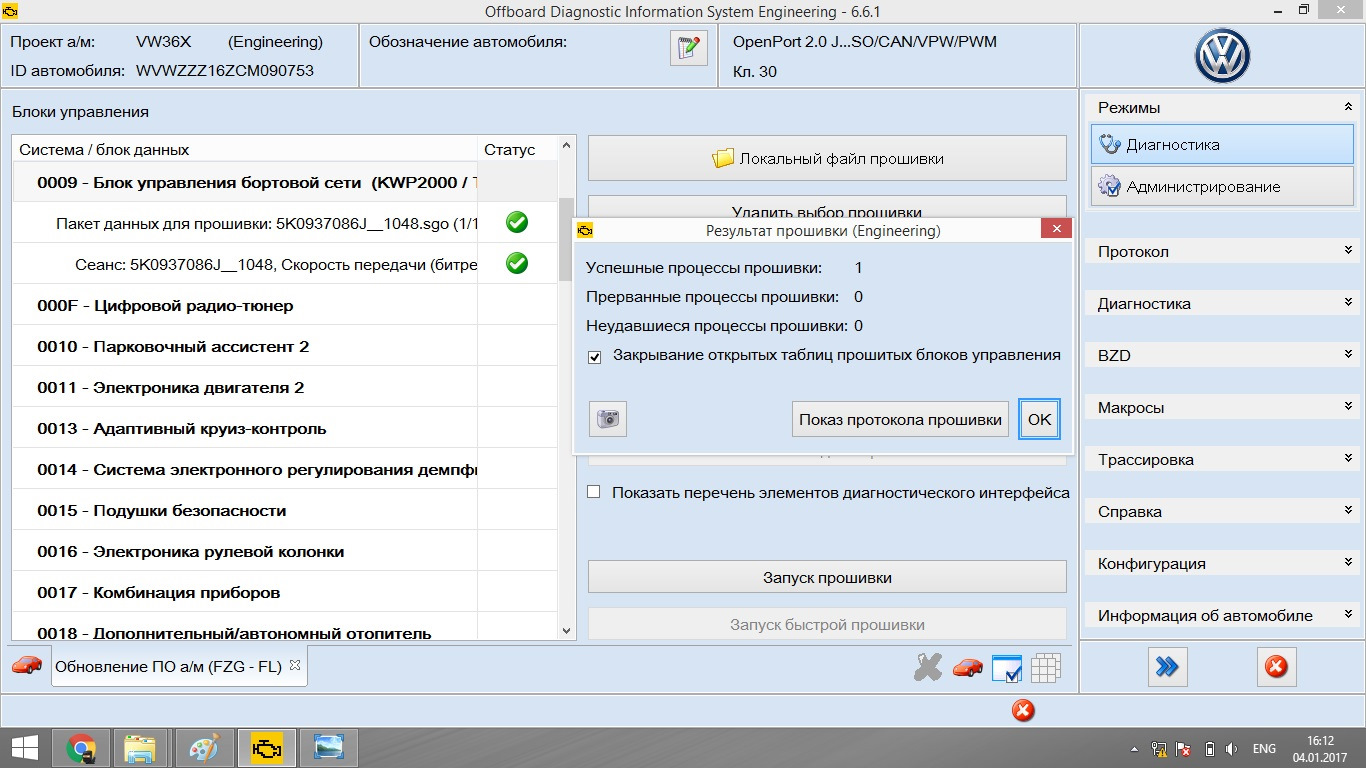The width and height of the screenshot is (1366, 768).
Task: Click the red cancel button in right panel
Action: (x=1276, y=667)
